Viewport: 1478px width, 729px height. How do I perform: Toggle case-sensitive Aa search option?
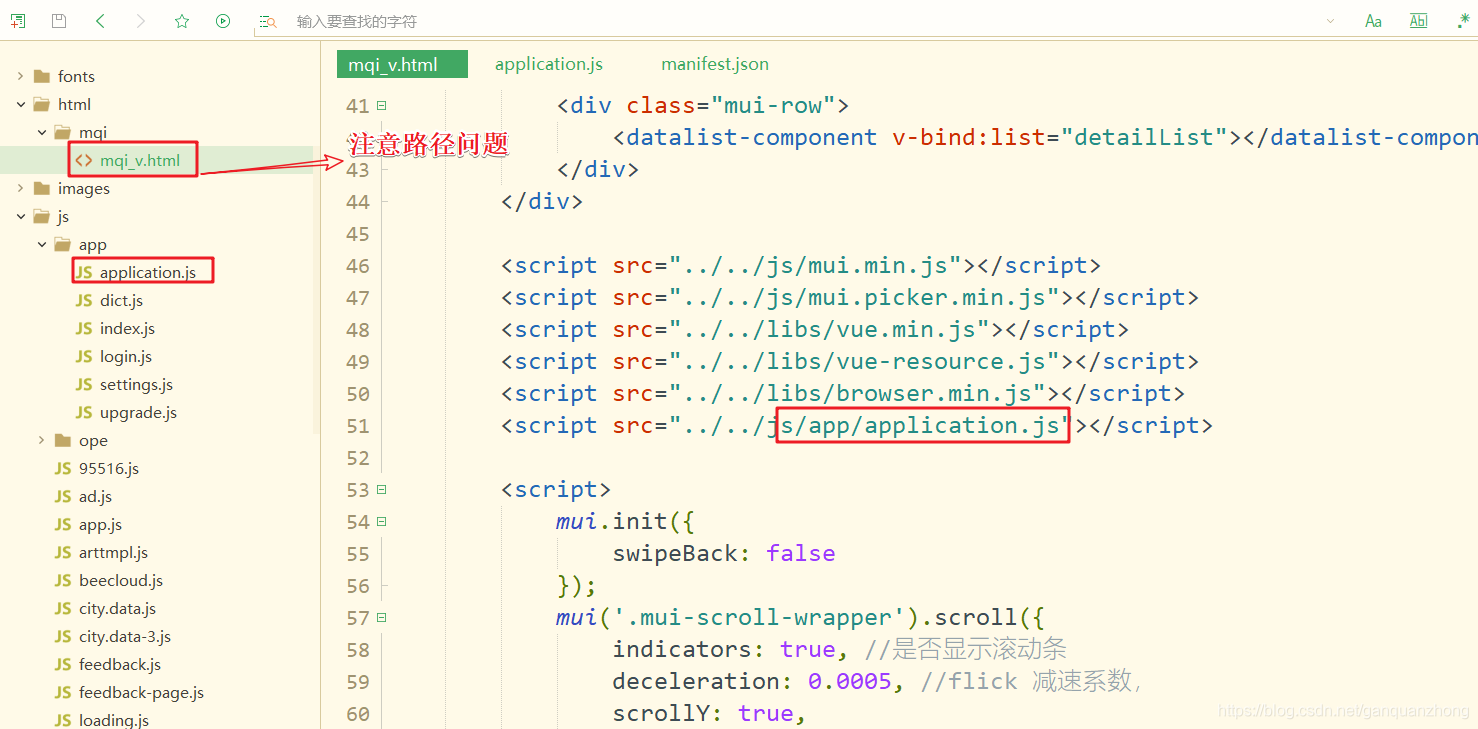coord(1374,21)
